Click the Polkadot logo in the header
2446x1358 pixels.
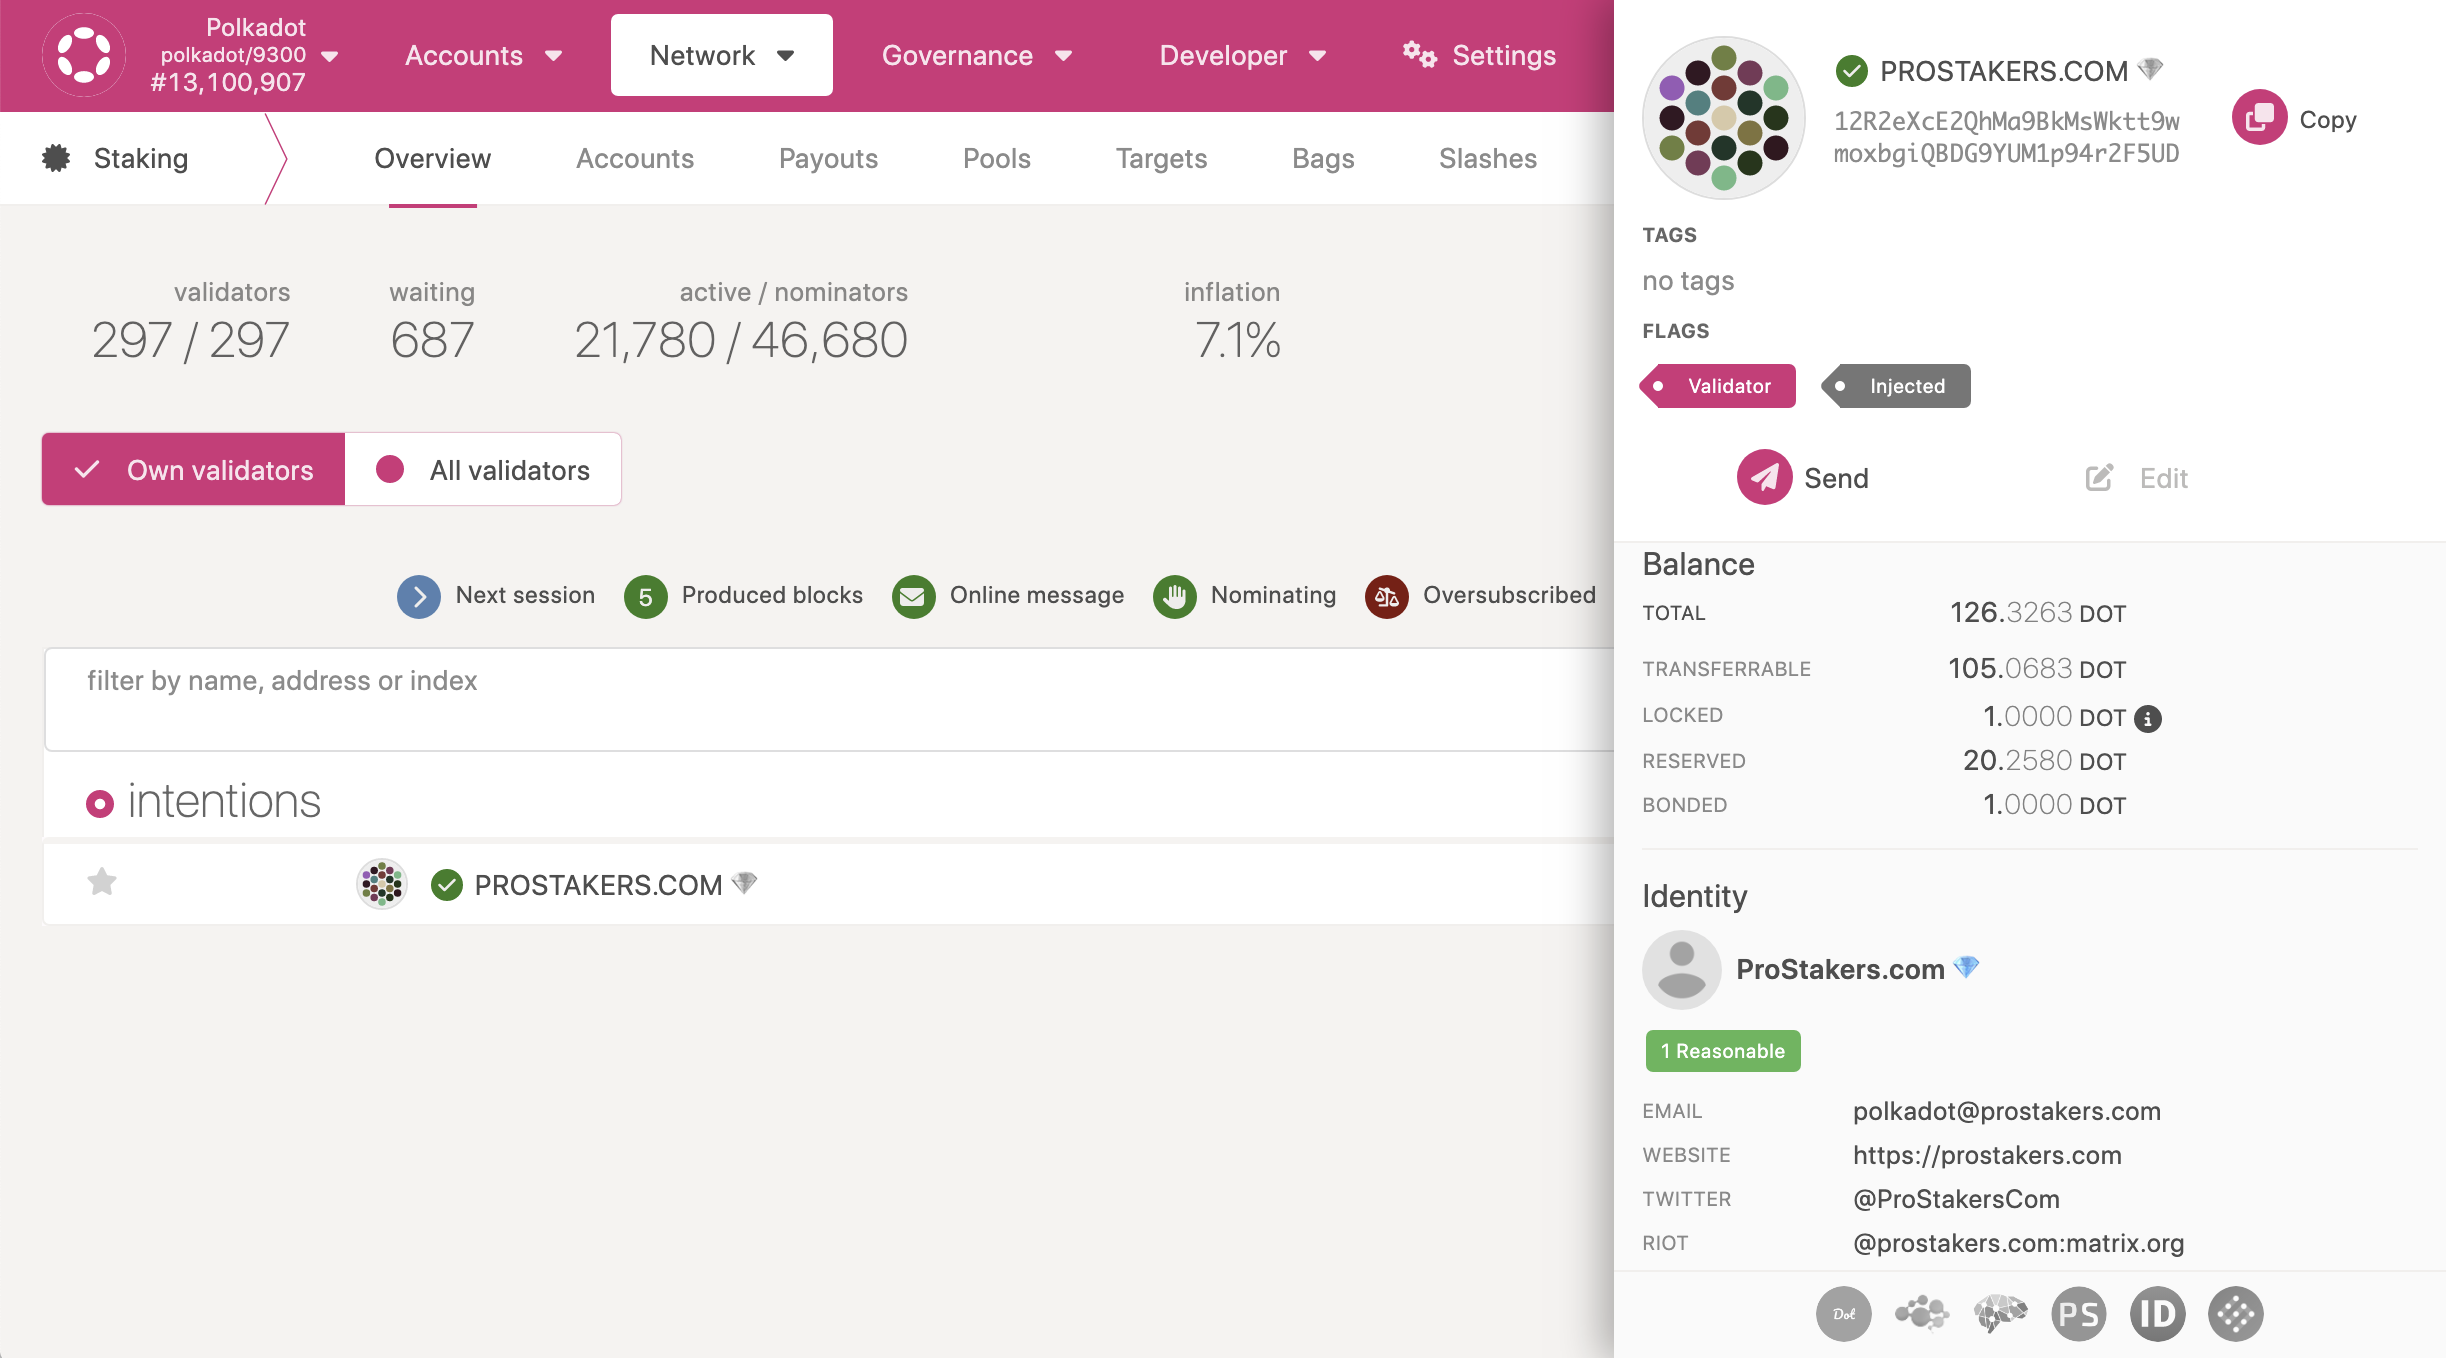point(84,55)
